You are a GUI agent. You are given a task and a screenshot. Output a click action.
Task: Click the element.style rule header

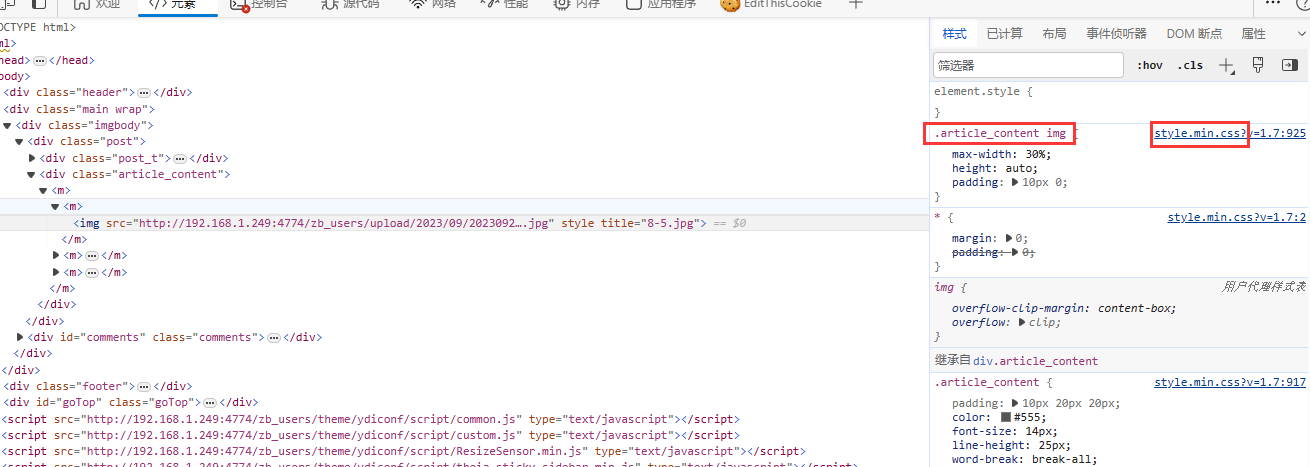[983, 91]
